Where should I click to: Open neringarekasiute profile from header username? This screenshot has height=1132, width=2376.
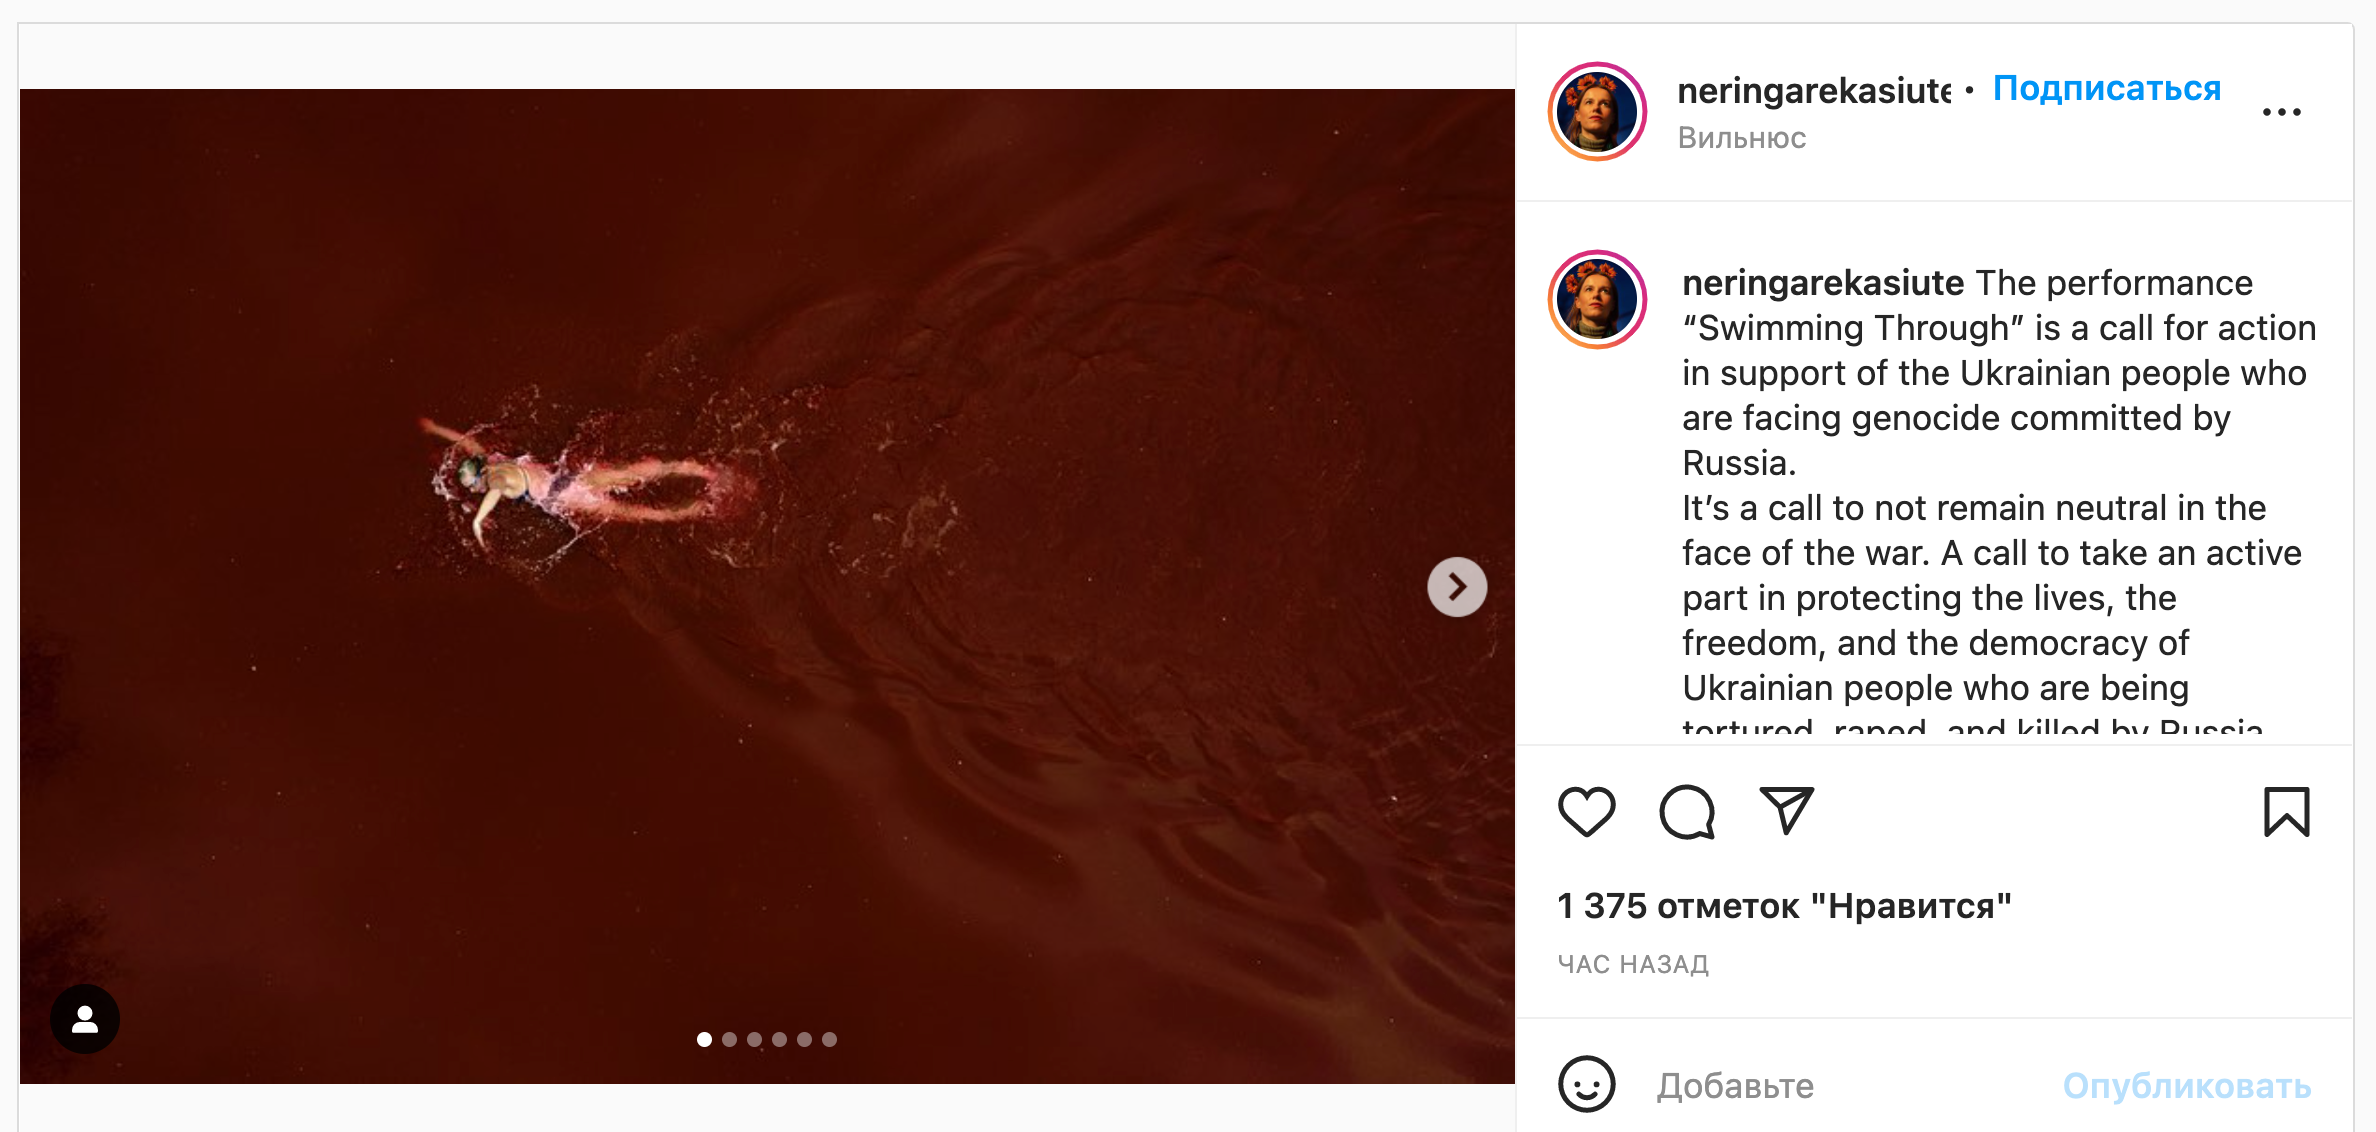click(x=1814, y=91)
